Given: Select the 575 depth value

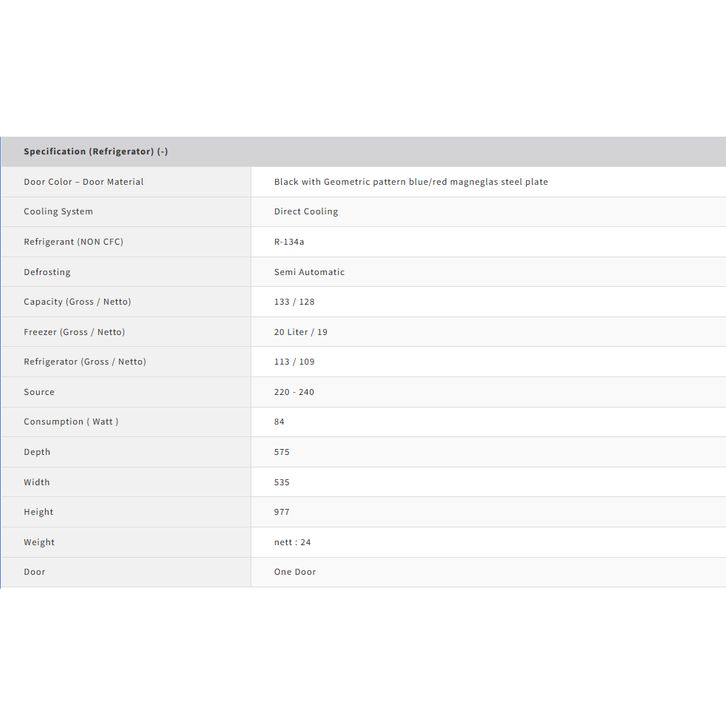Looking at the screenshot, I should point(282,452).
